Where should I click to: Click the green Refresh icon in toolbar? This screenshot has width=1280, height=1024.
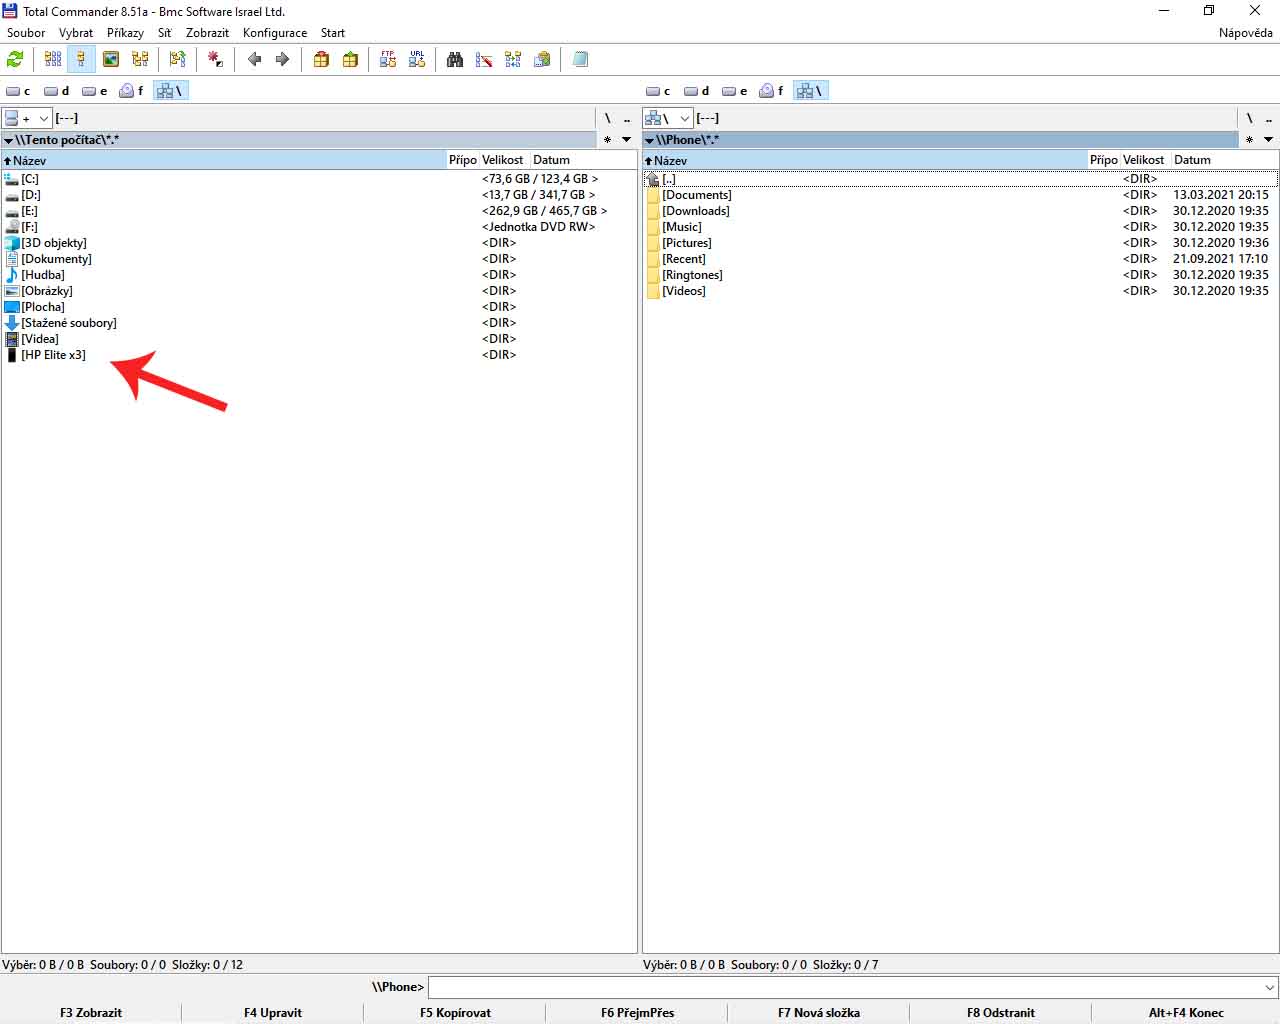(x=15, y=60)
